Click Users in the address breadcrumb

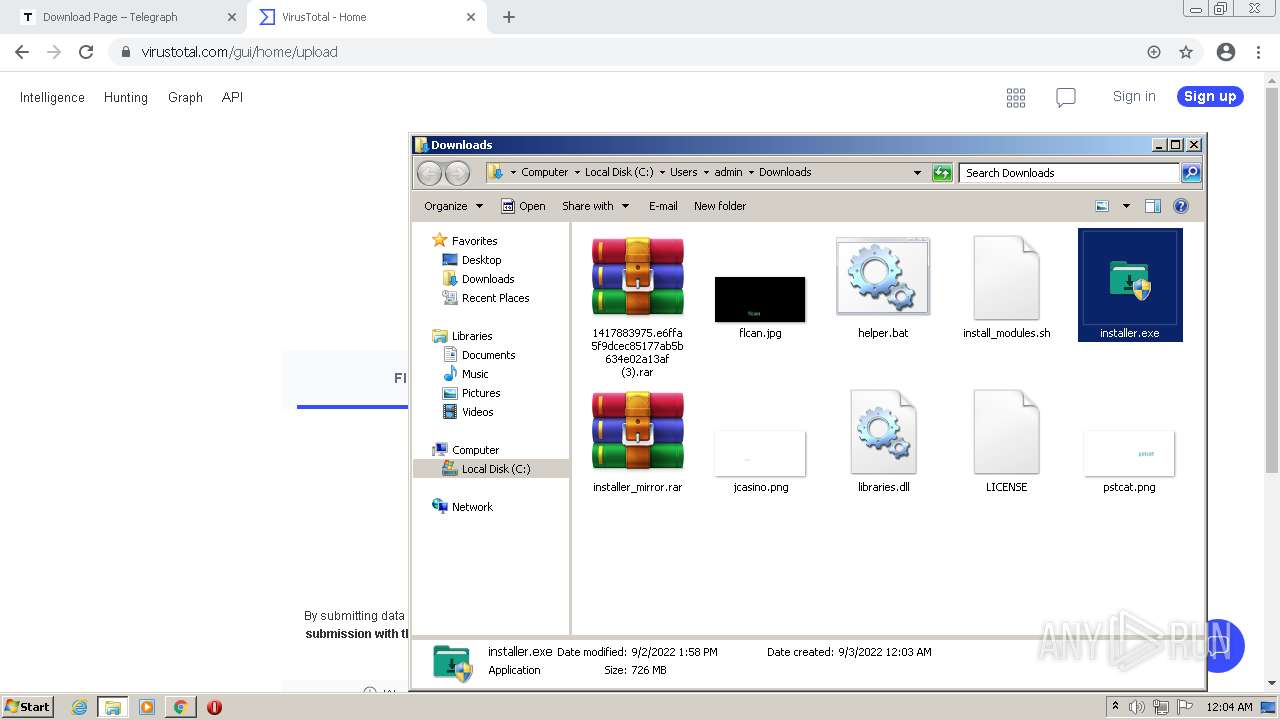(x=684, y=172)
